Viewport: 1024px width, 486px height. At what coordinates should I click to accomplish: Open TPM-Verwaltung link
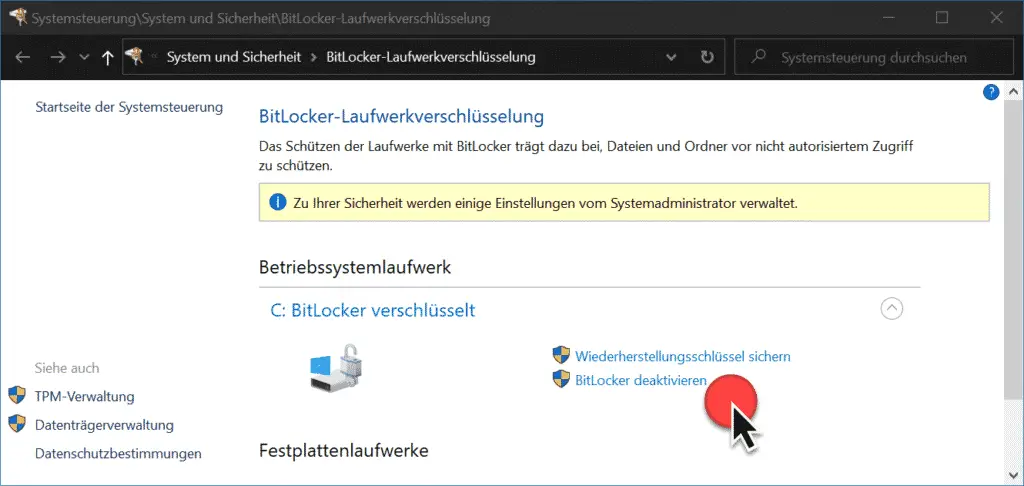[84, 397]
